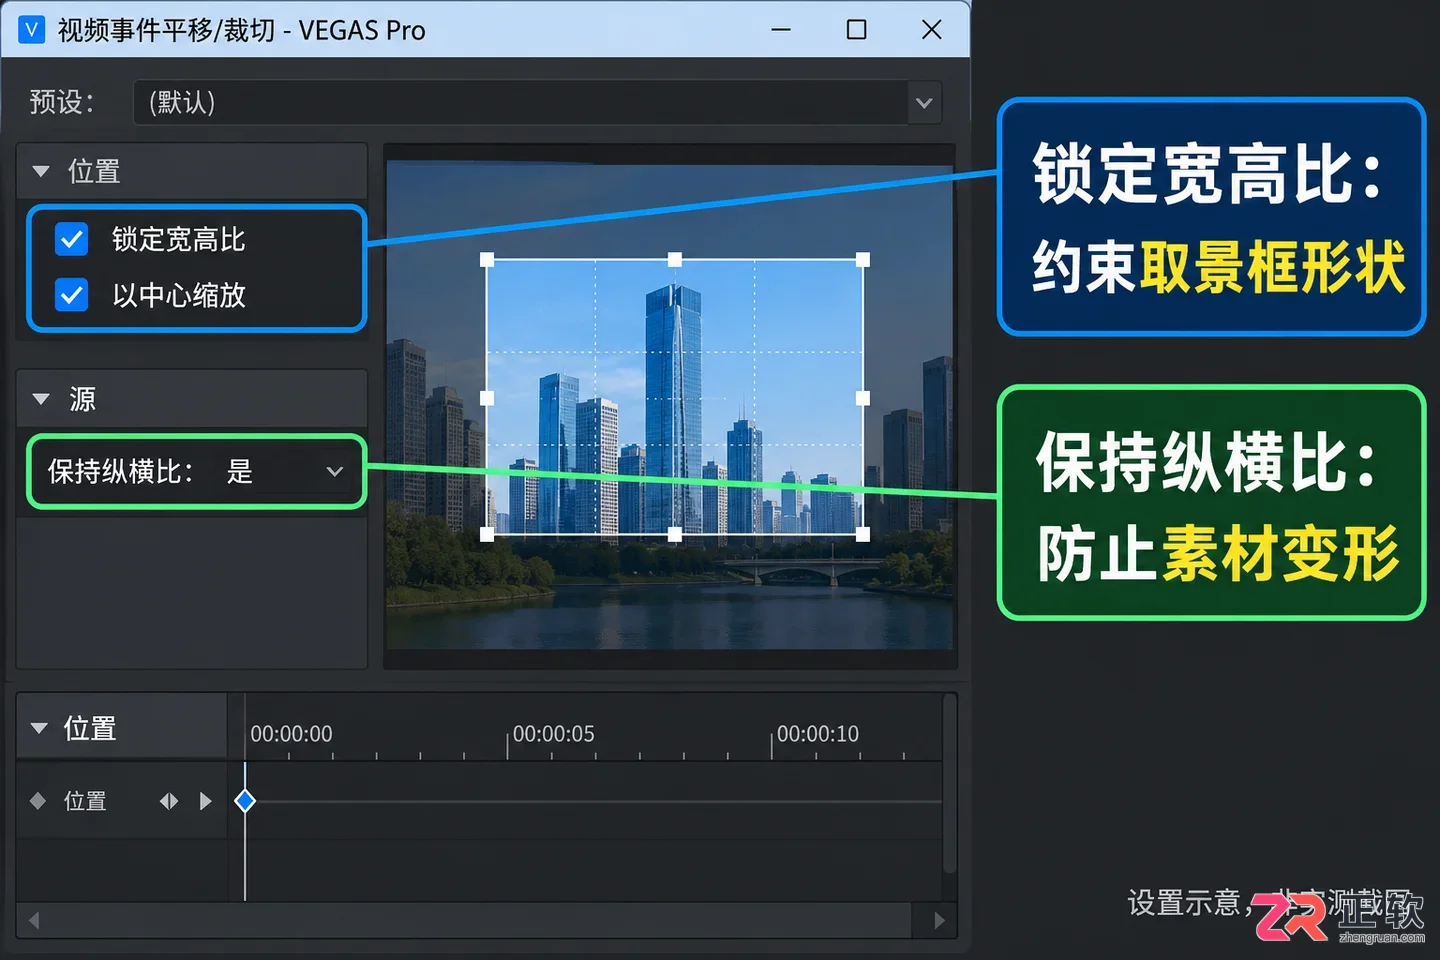The height and width of the screenshot is (960, 1440).
Task: Collapse the upper 位置 properties section
Action: (41, 171)
